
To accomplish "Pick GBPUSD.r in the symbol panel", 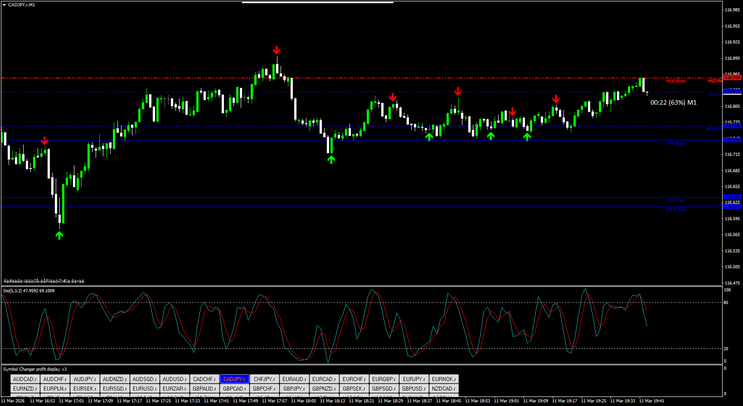I will [x=414, y=388].
